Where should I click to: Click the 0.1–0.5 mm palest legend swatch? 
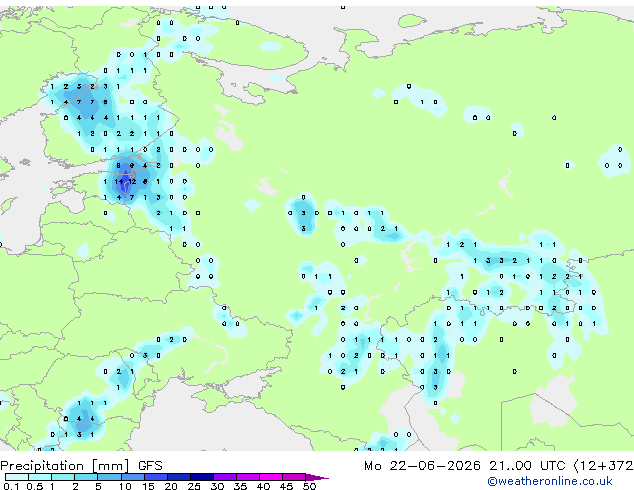[17, 477]
